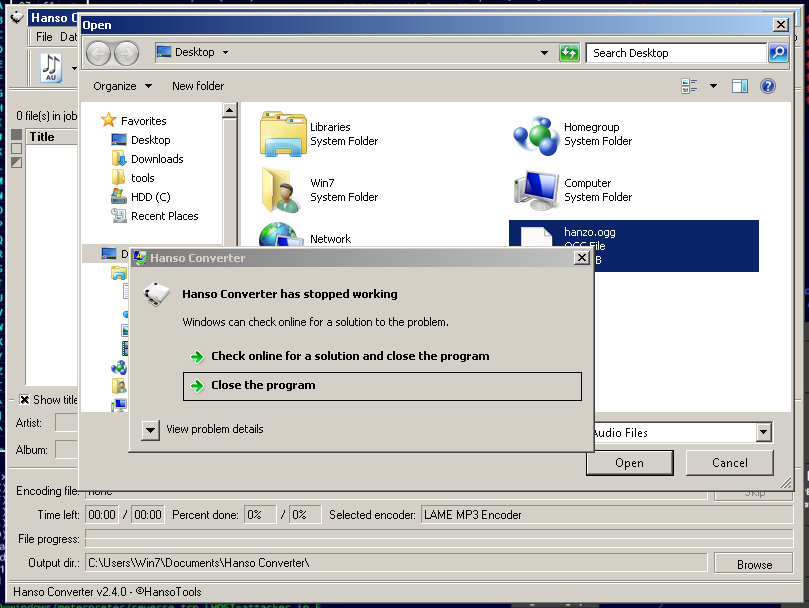Select the Homegroup icon in the file list

[x=536, y=135]
